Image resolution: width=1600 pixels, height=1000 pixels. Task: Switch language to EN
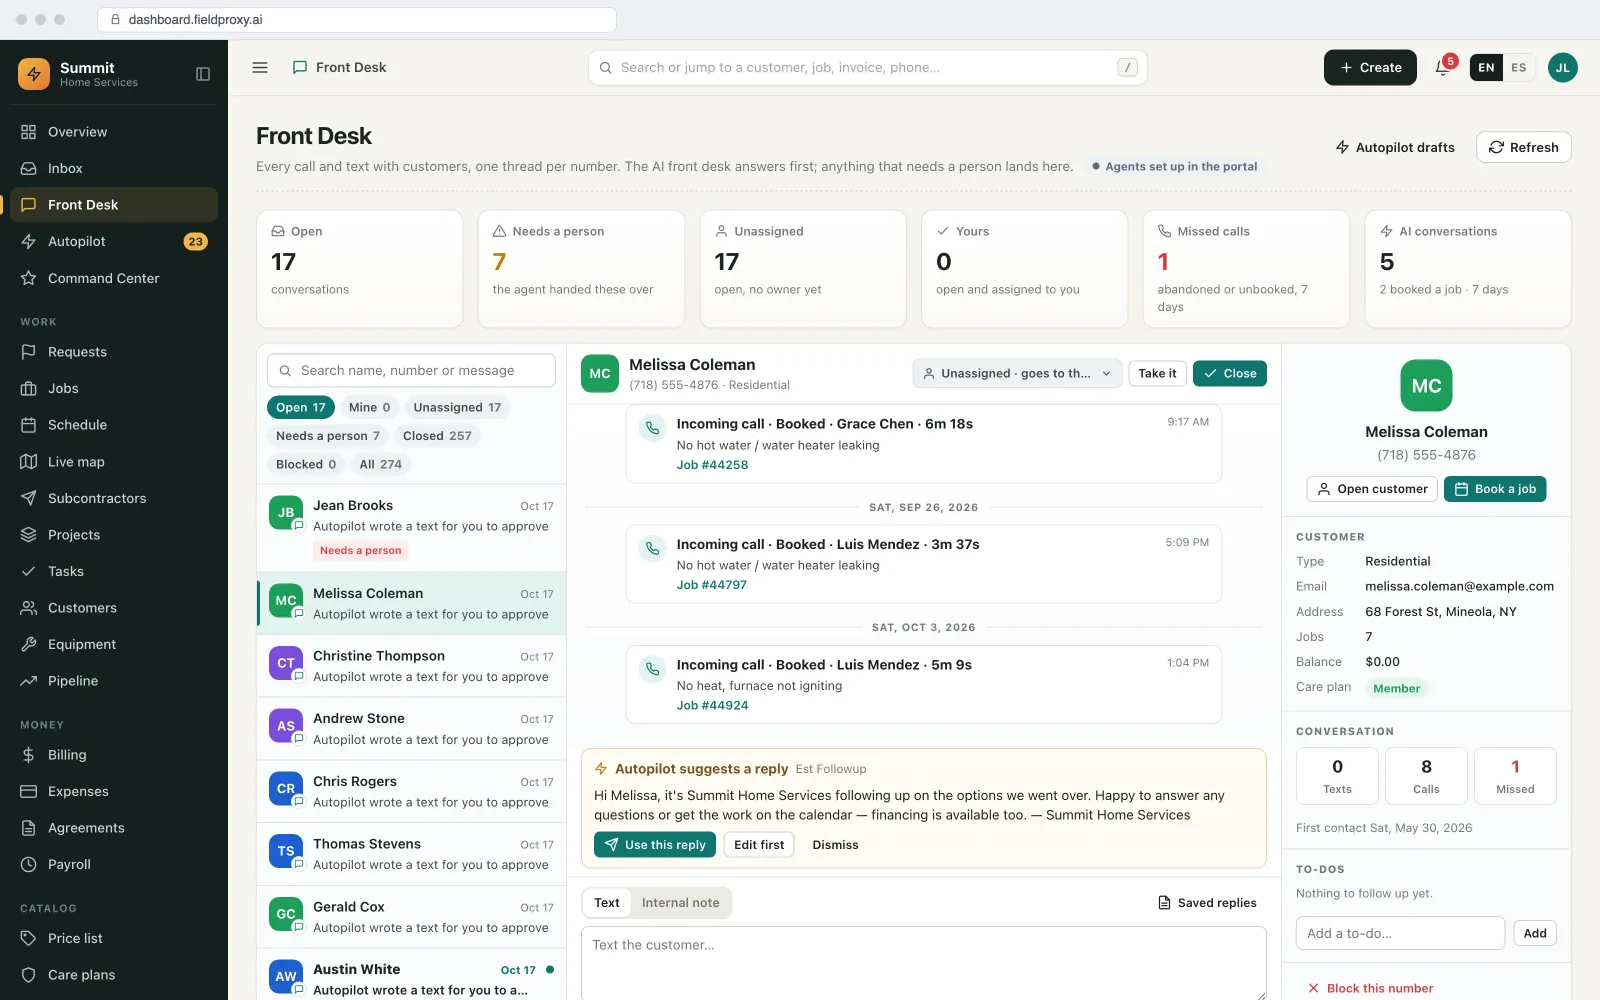1486,68
